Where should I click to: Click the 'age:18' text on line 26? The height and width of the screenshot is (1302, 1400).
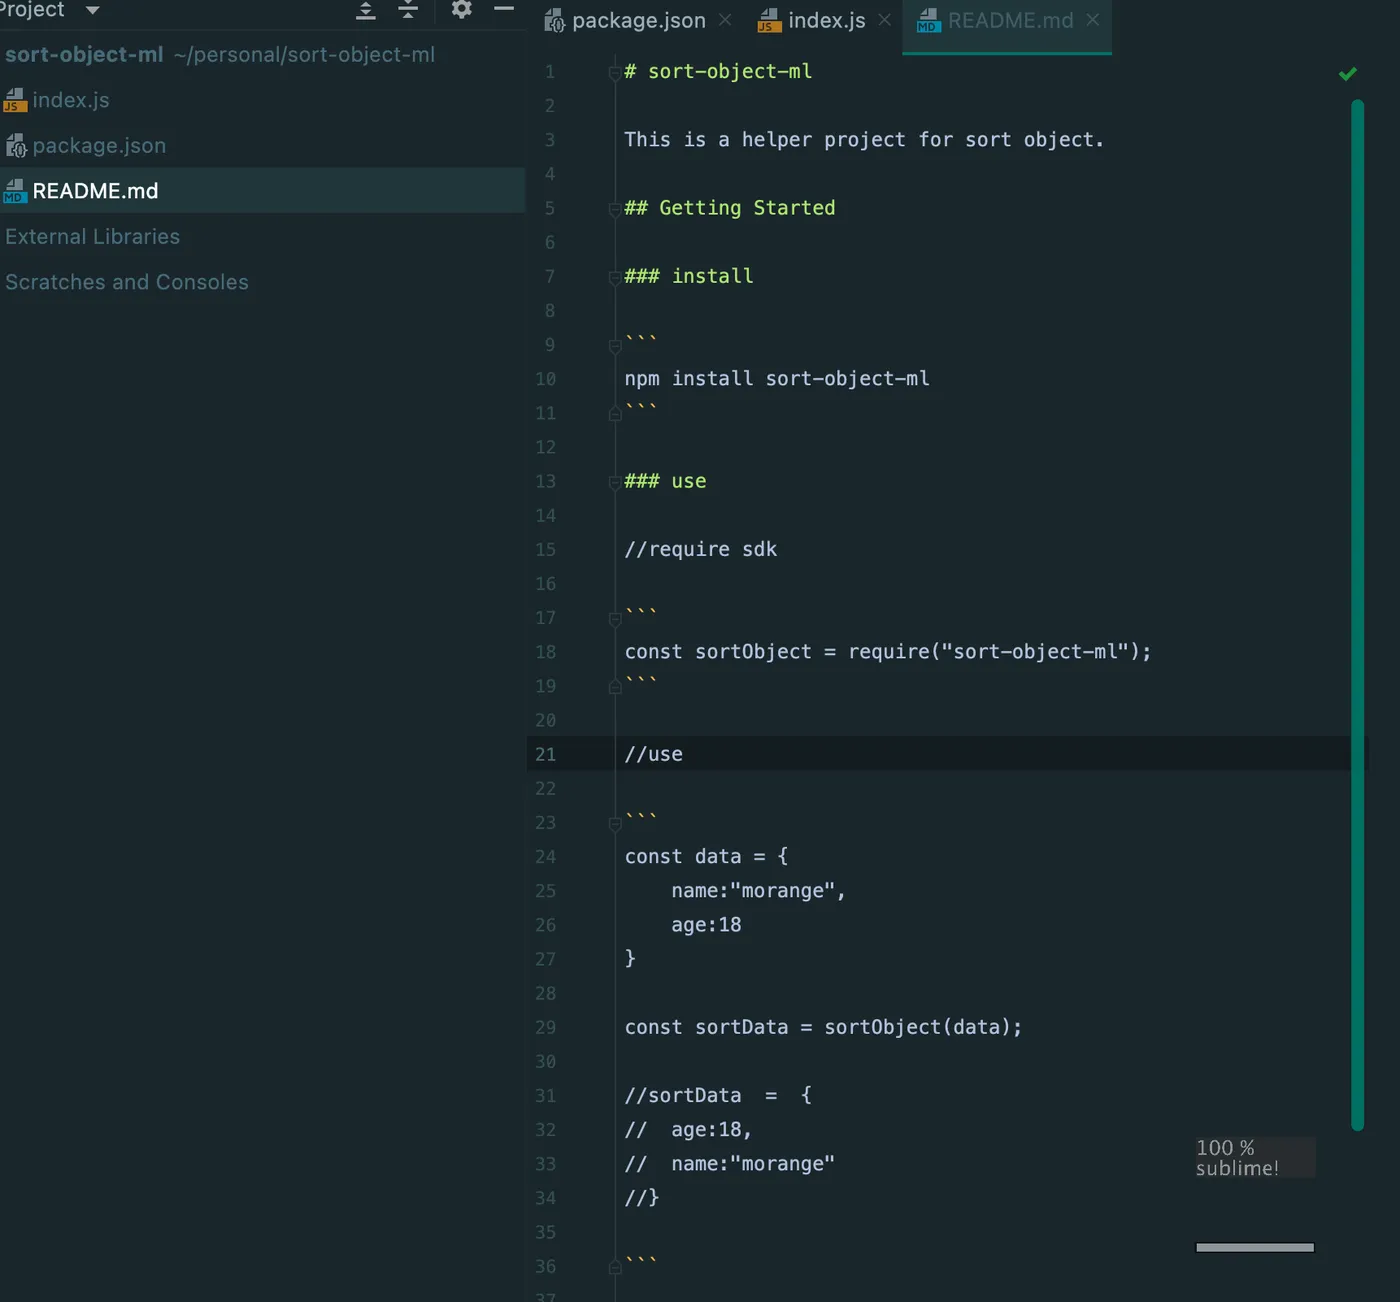tap(706, 924)
